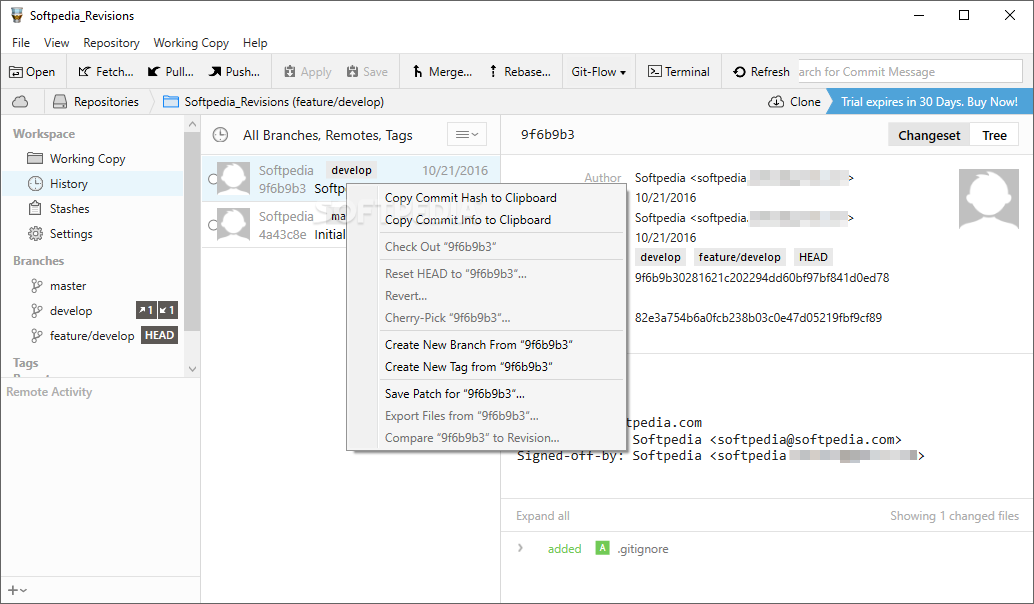
Task: Open the Git-Flow dropdown
Action: [x=598, y=72]
